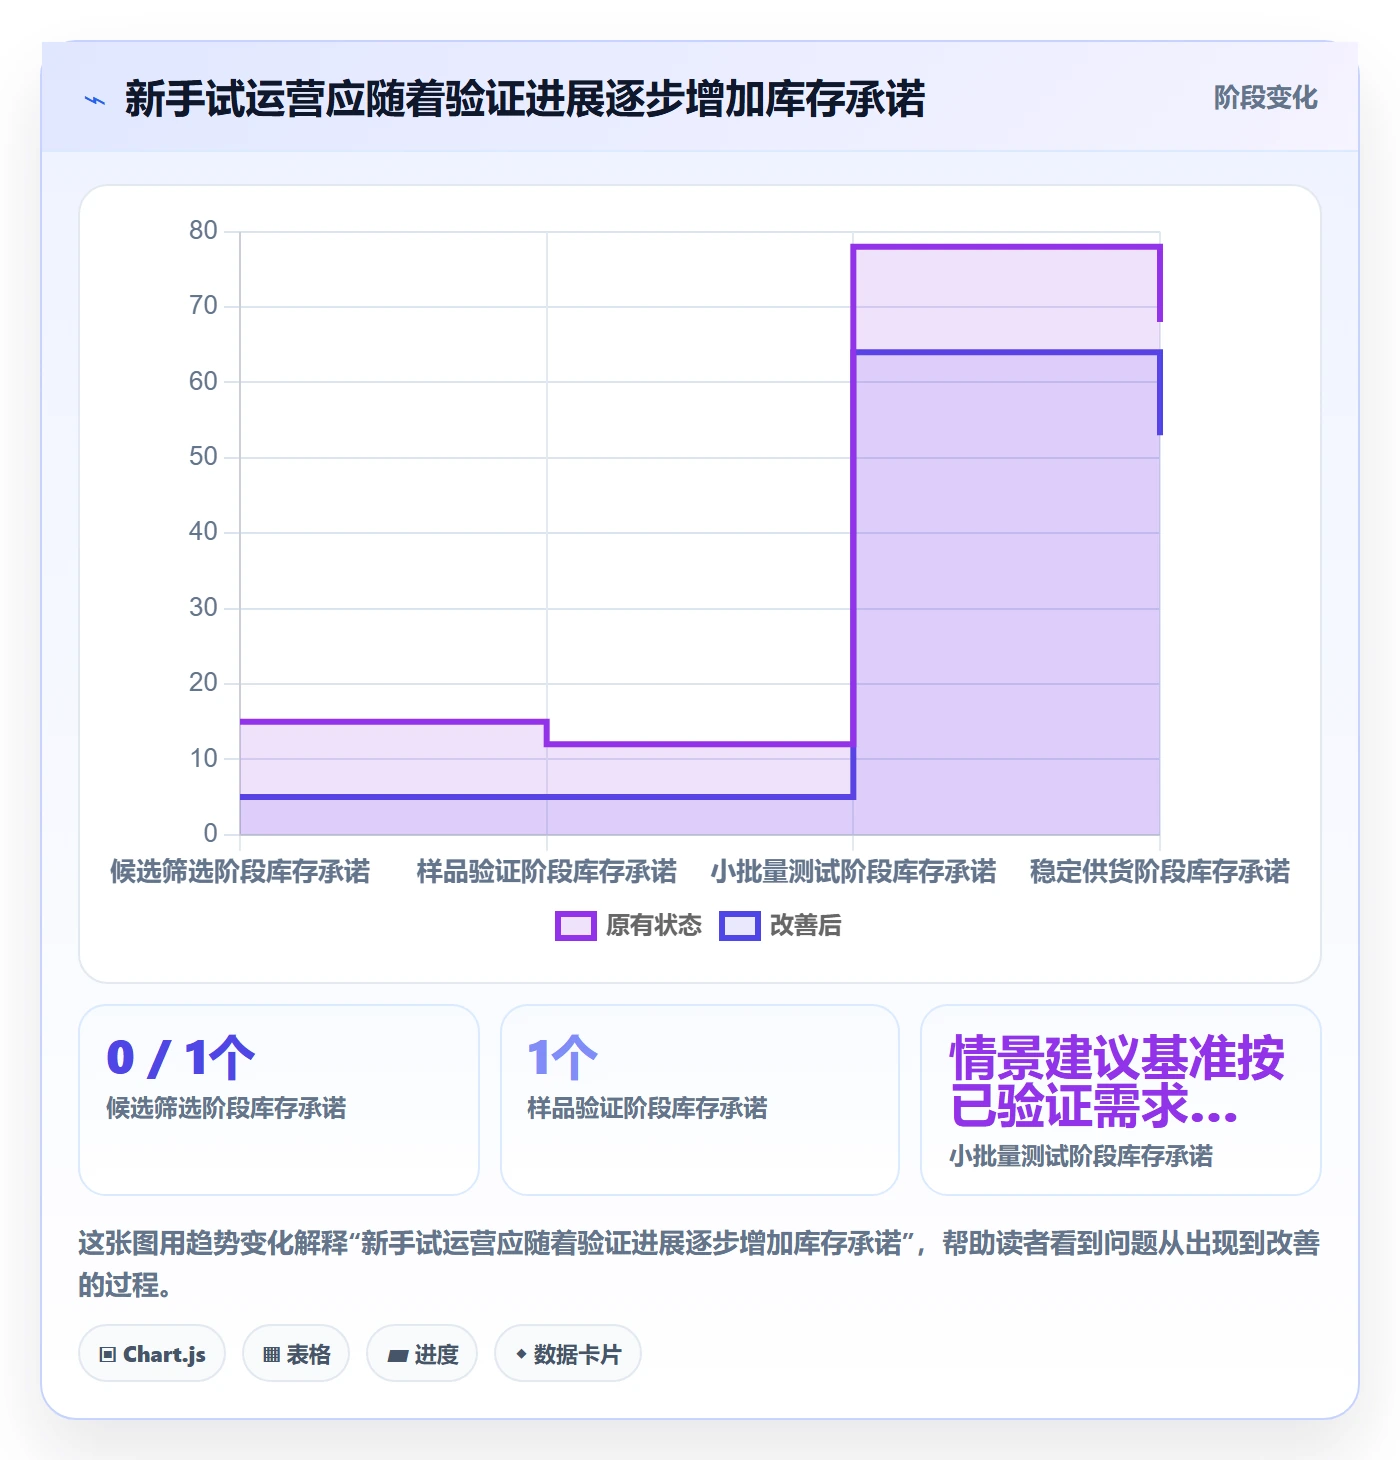Click the description paragraph starting 这张图用趋势变化

coord(700,1264)
